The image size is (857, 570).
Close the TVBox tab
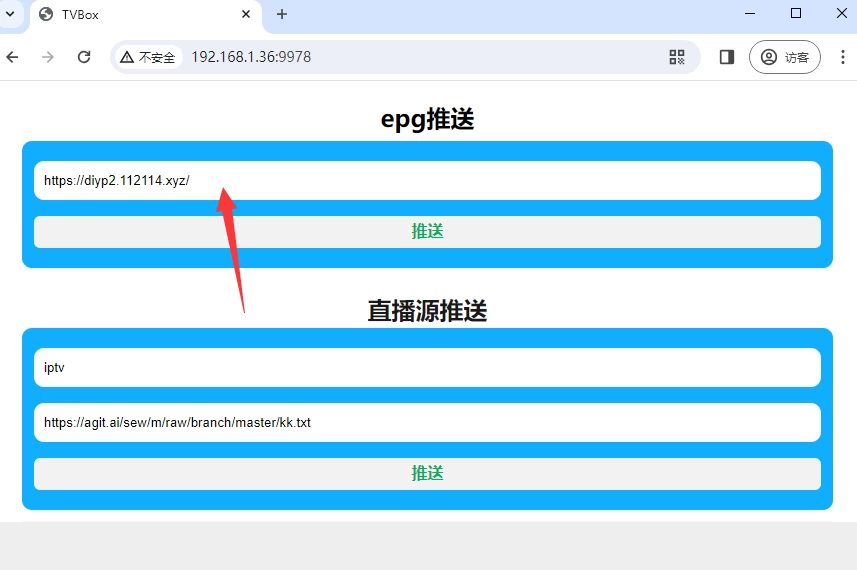[x=246, y=14]
